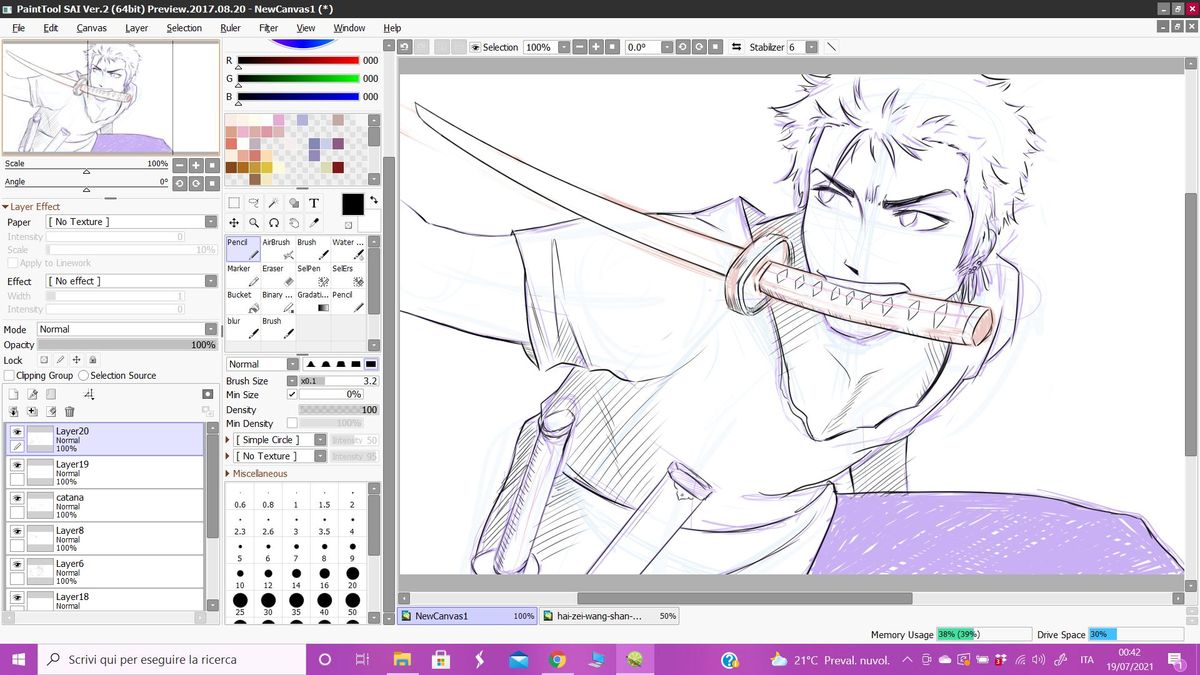Open the layer Effect dropdown
The height and width of the screenshot is (675, 1200).
211,281
